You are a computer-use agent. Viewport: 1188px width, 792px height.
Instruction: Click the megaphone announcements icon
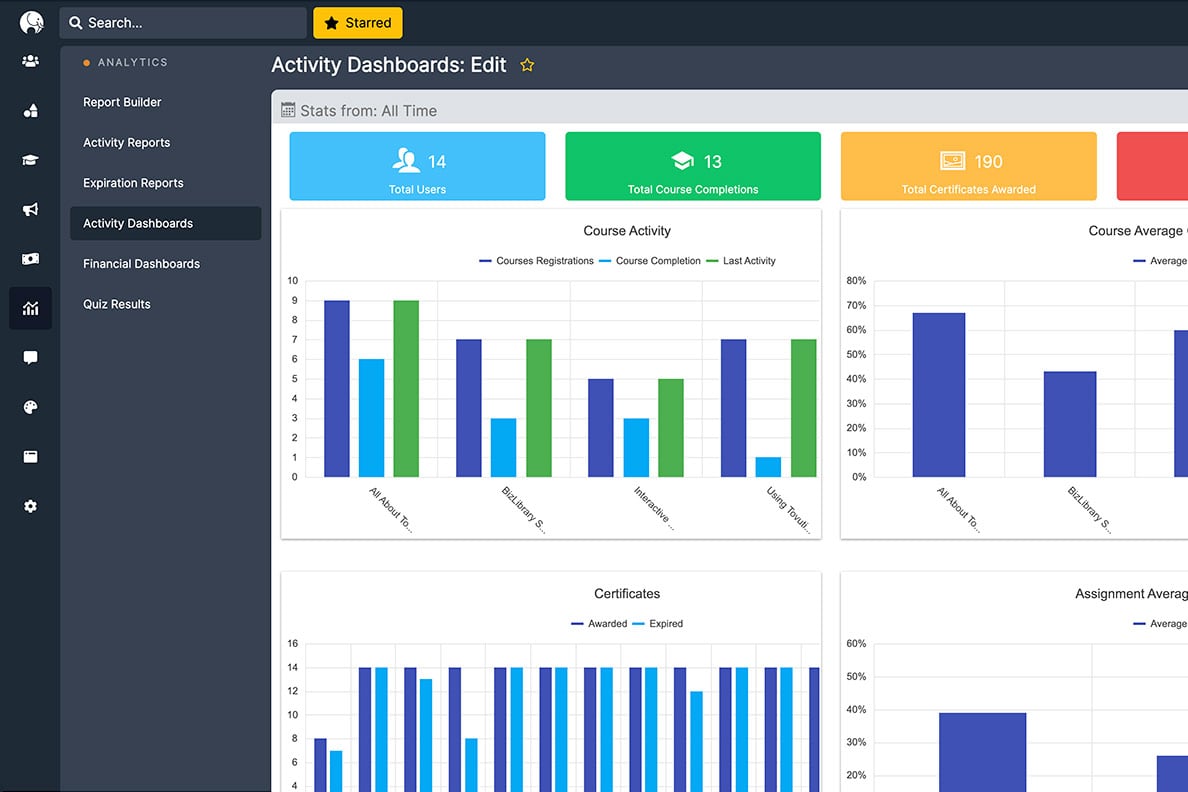coord(30,208)
